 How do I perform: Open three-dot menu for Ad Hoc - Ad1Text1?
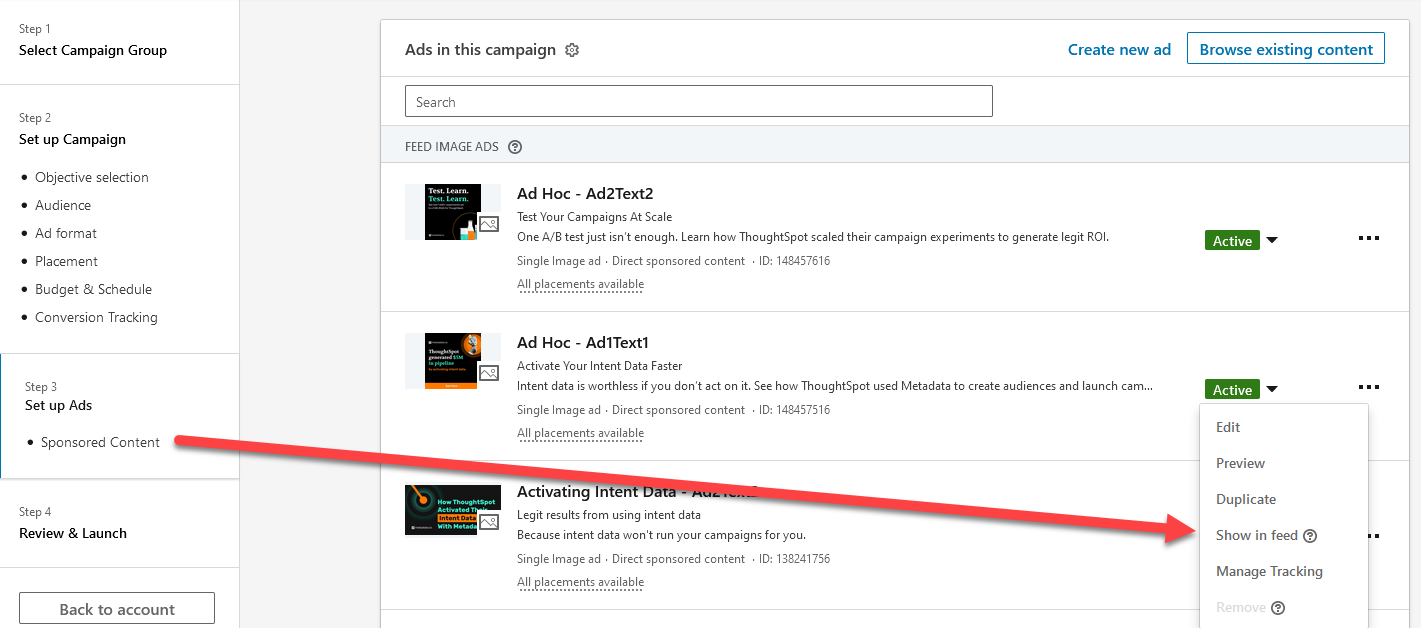tap(1368, 387)
